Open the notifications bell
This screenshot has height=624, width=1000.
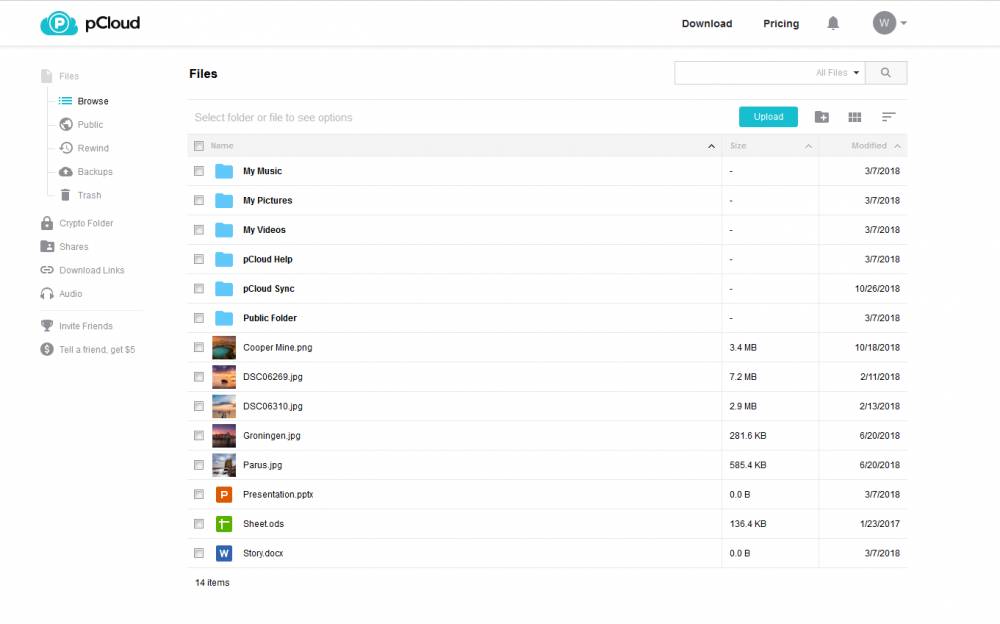(x=833, y=23)
